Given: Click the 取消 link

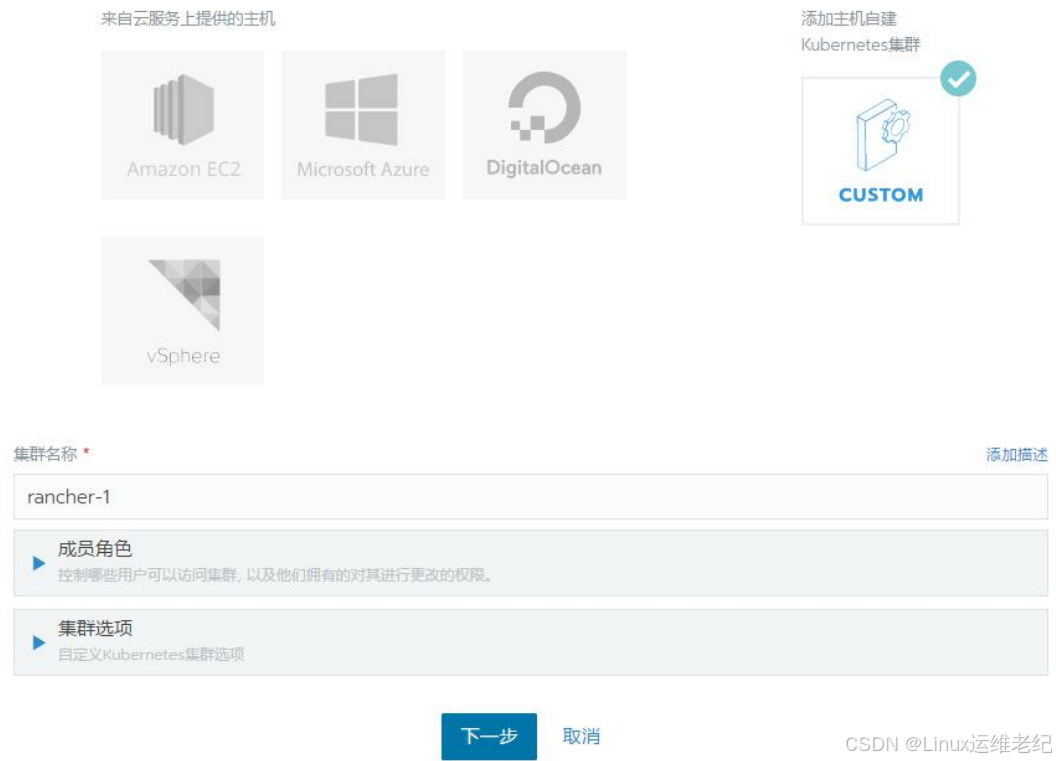Looking at the screenshot, I should click(x=581, y=736).
